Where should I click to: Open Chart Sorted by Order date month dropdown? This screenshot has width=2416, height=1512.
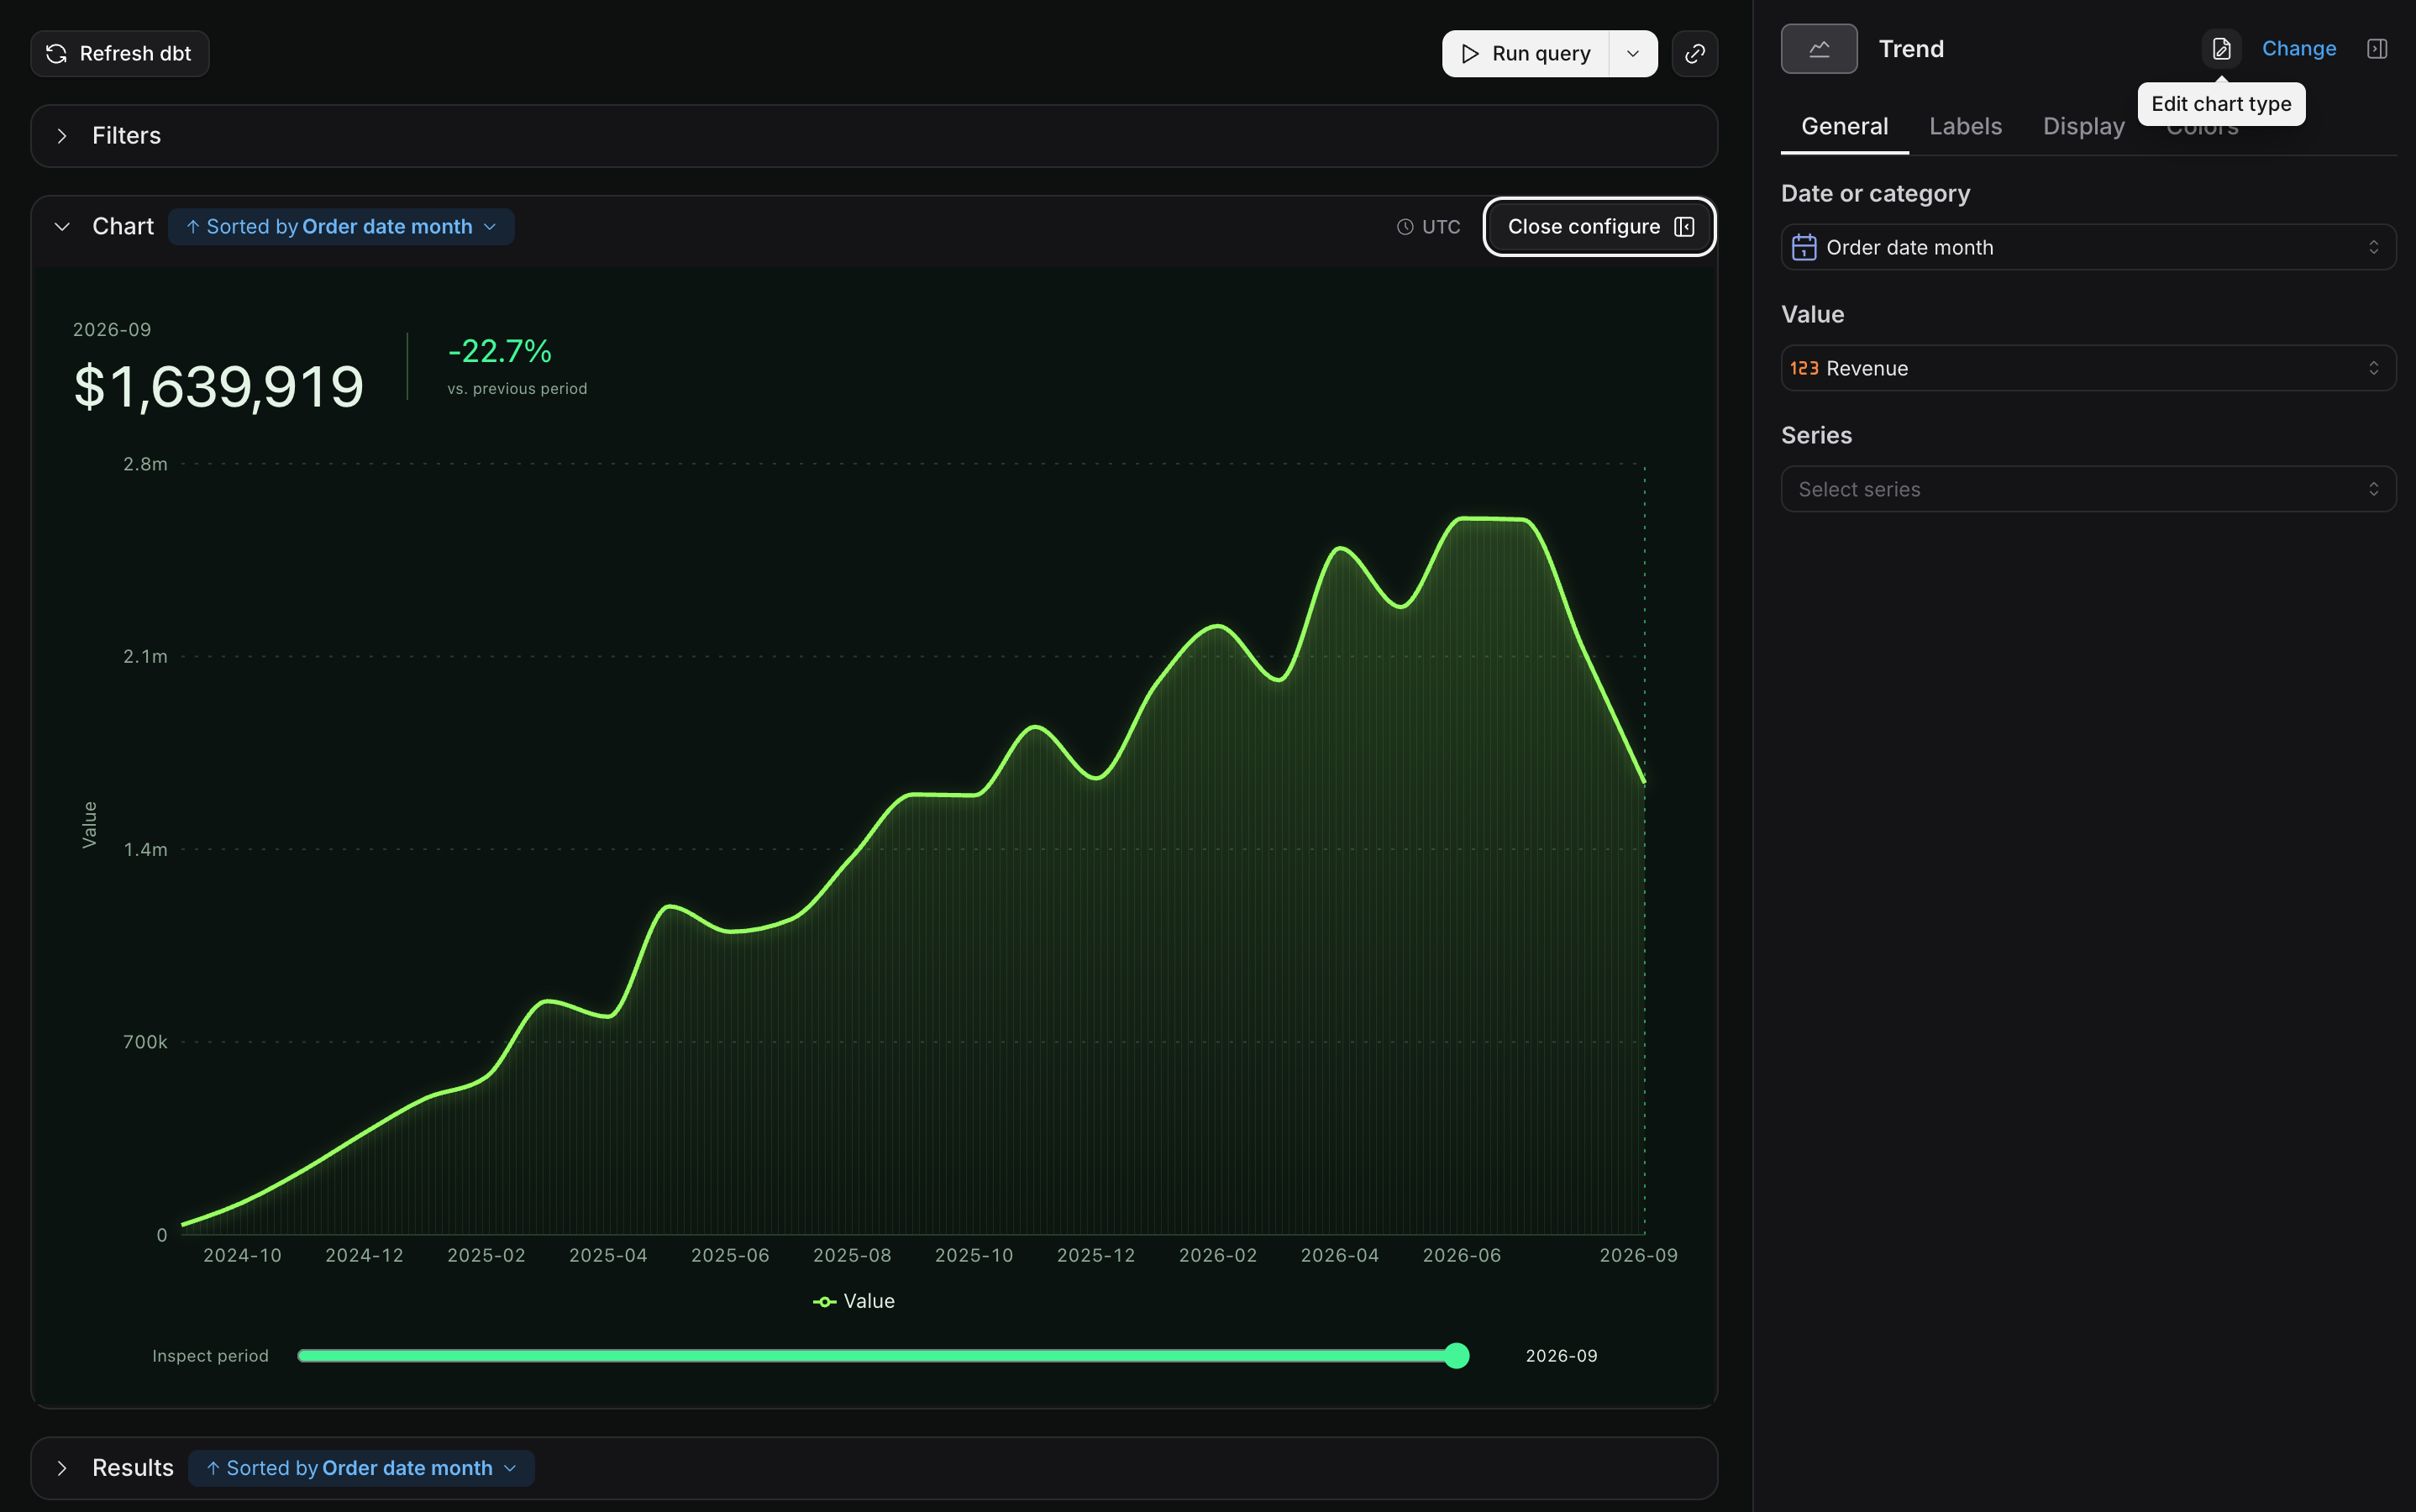[341, 227]
